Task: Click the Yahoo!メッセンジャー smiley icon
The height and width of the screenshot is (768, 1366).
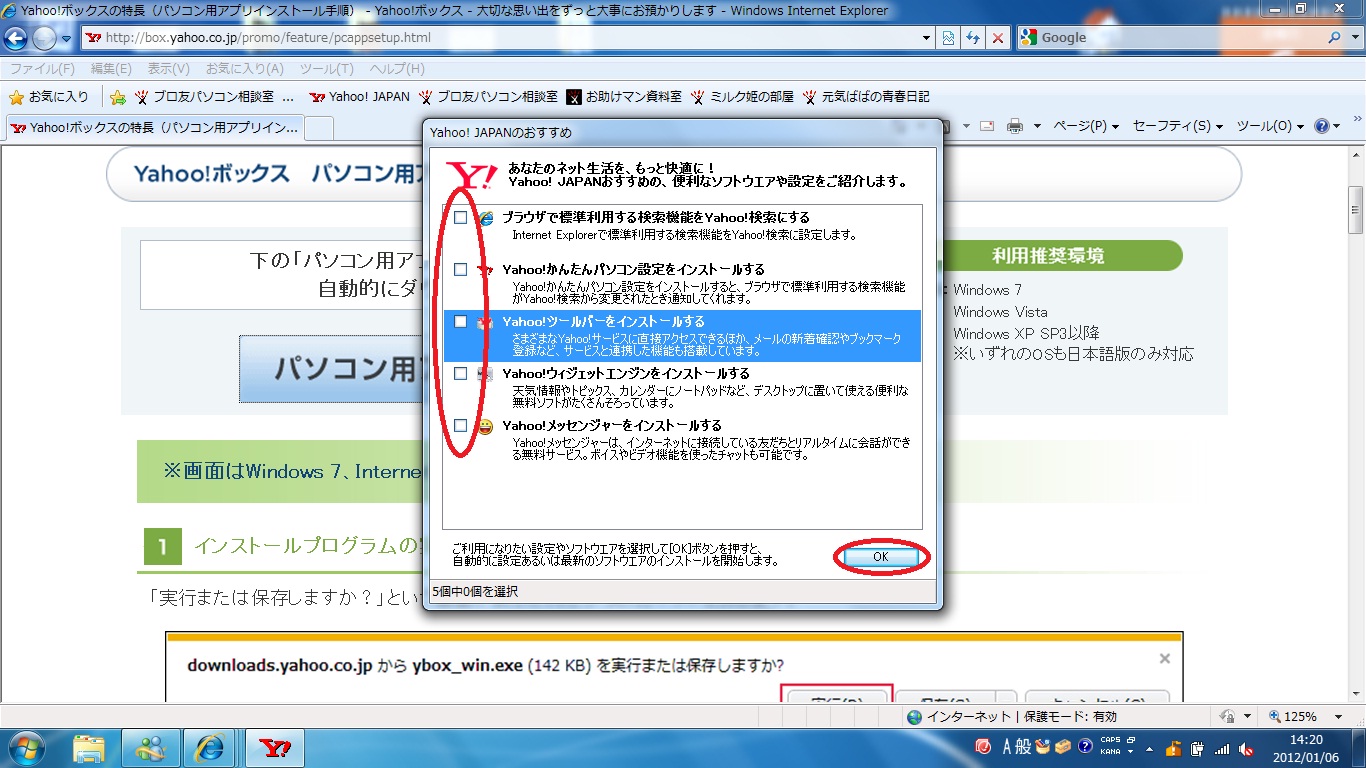Action: coord(486,427)
